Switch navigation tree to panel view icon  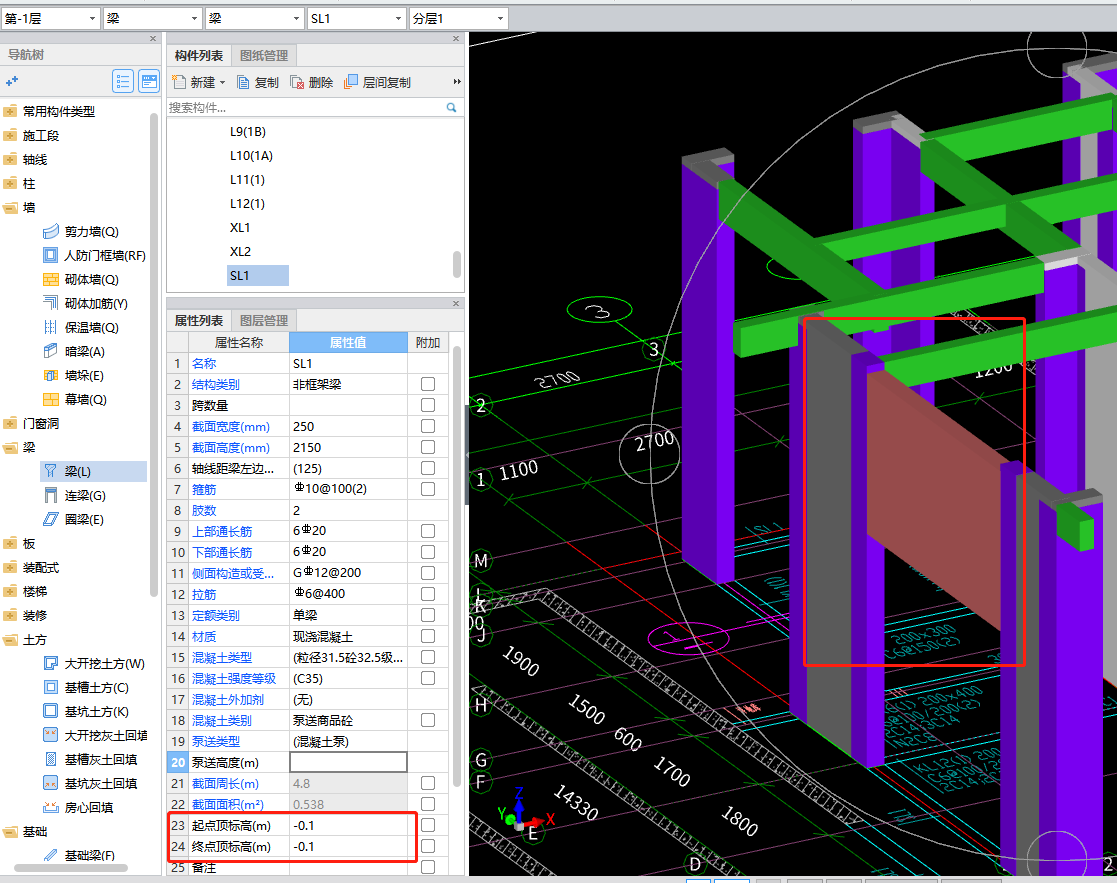click(149, 82)
